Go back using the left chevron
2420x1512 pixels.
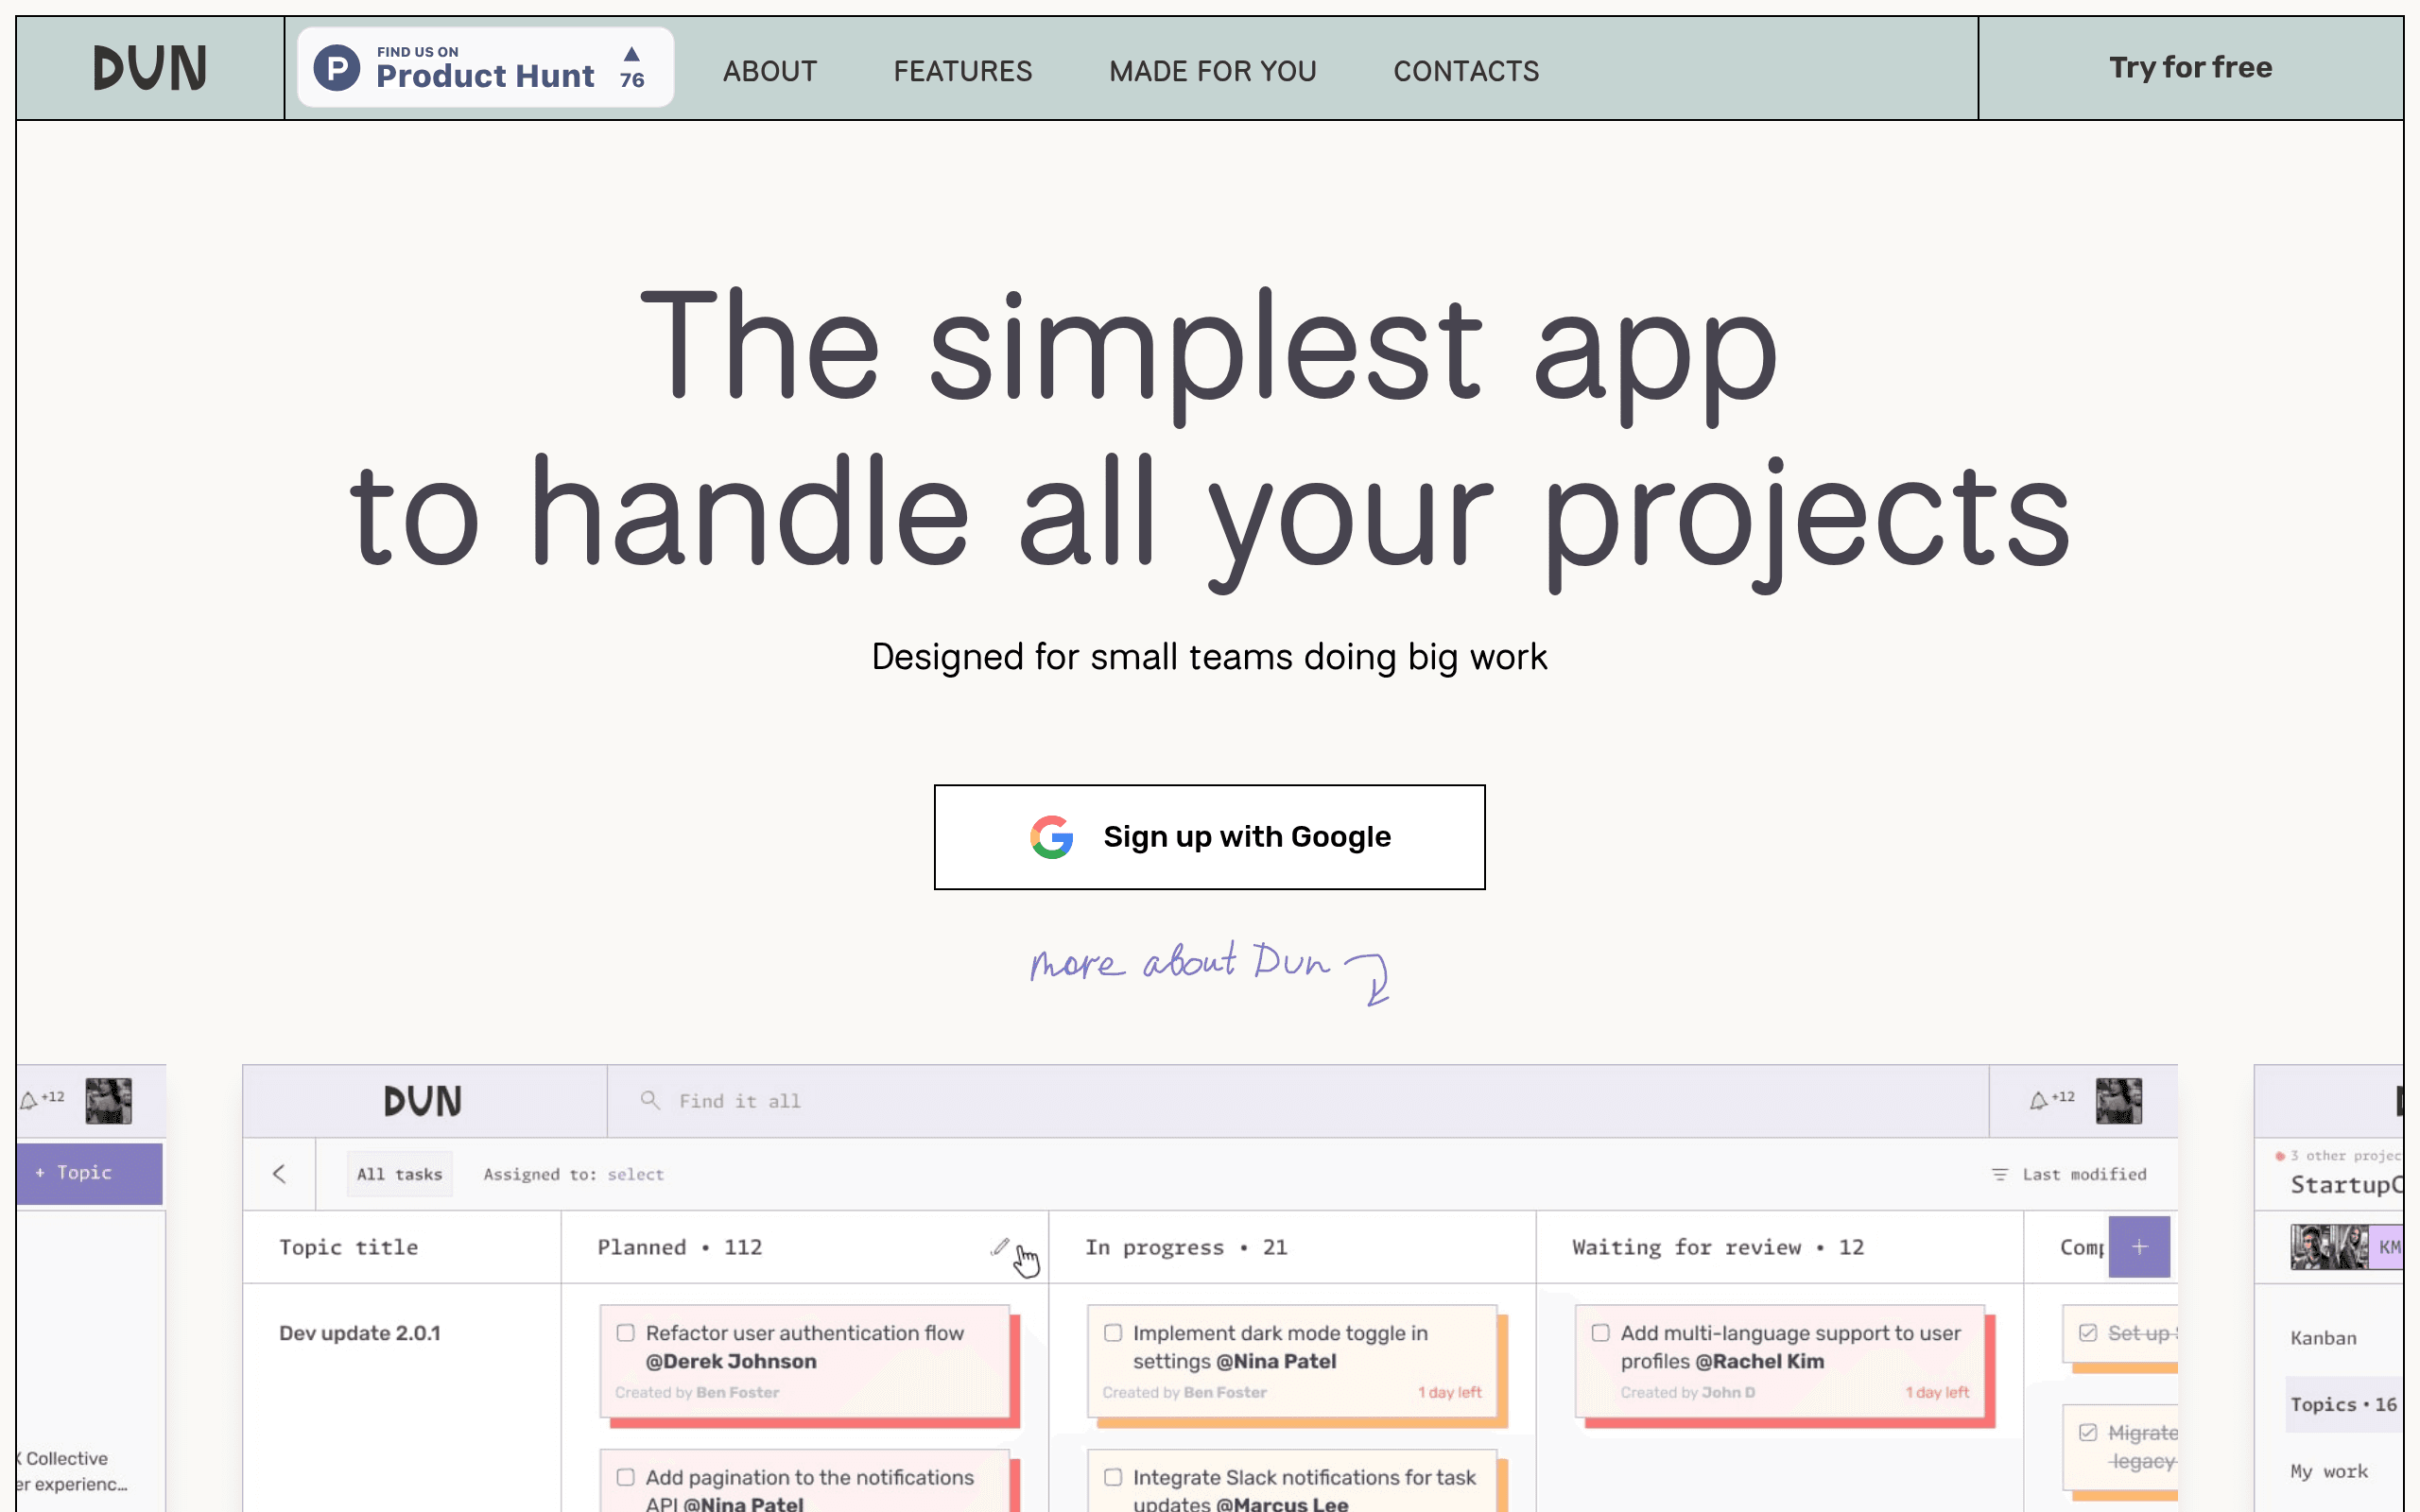[x=279, y=1174]
